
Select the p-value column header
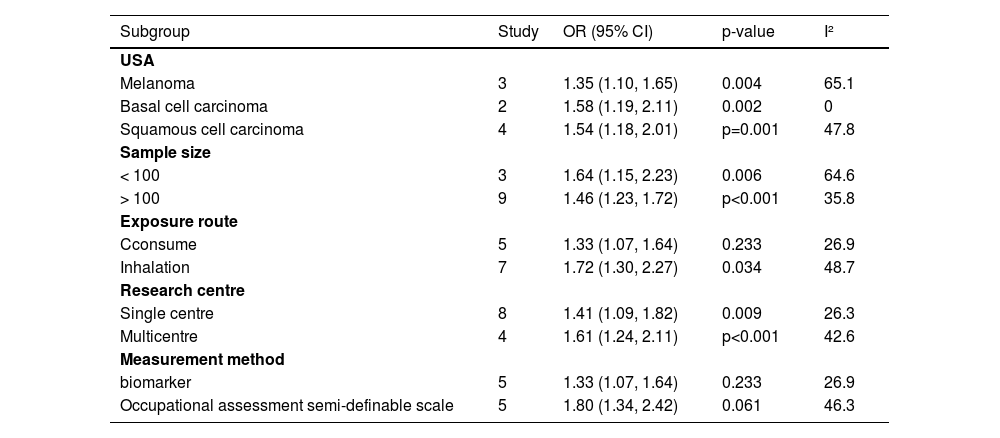point(748,32)
